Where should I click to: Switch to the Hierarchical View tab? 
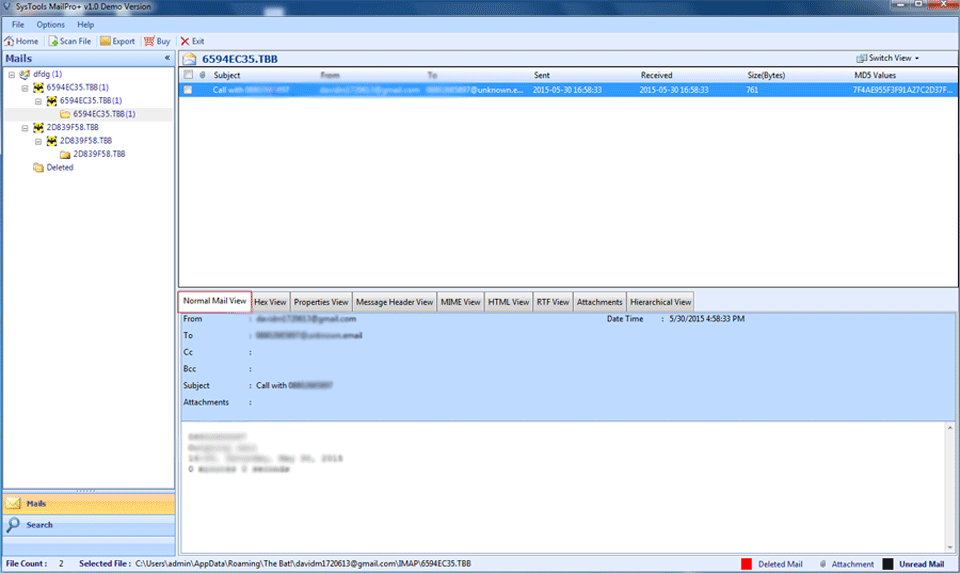(x=661, y=302)
